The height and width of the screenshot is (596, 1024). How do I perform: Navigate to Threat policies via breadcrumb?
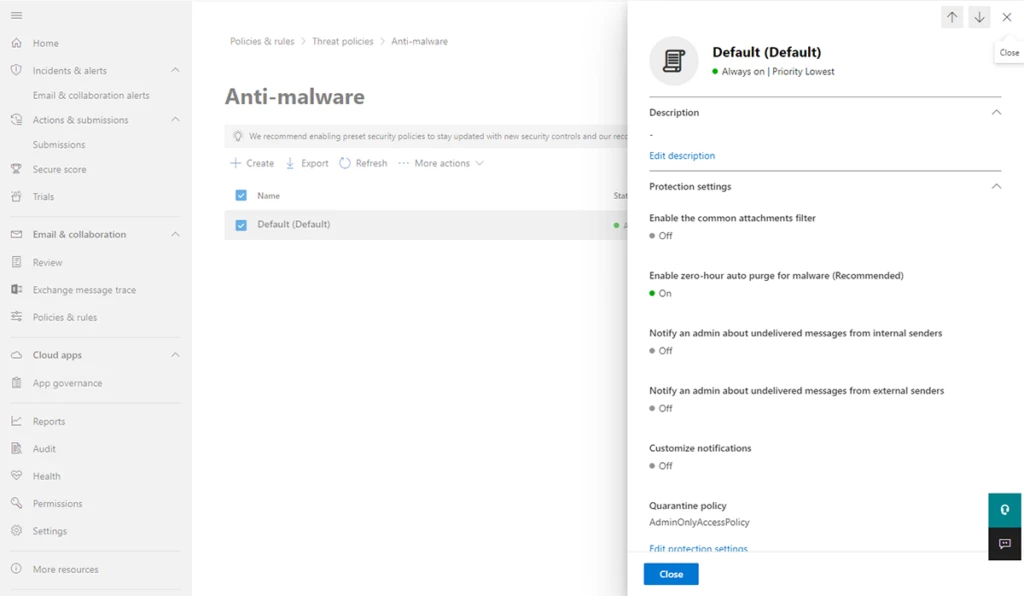coord(341,41)
